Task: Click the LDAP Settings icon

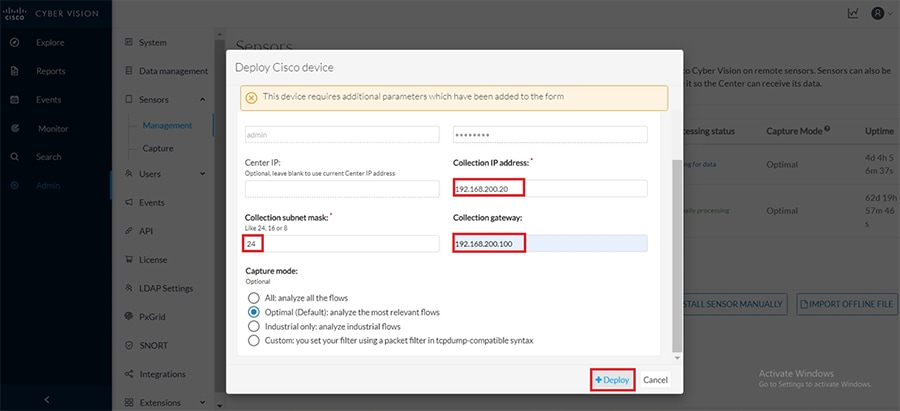Action: (129, 288)
